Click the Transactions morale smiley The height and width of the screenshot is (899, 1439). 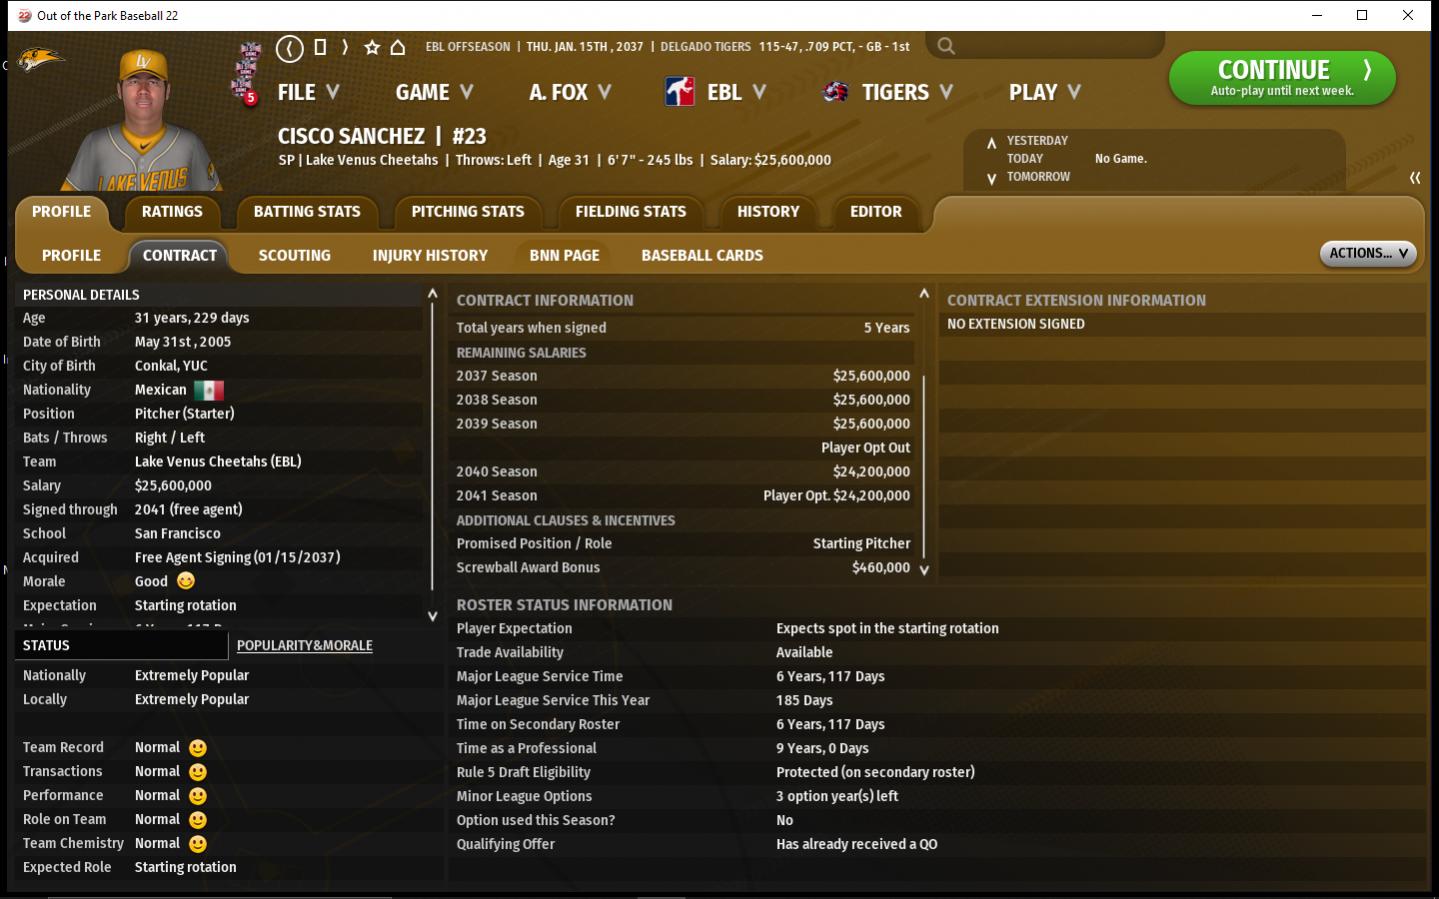point(198,772)
